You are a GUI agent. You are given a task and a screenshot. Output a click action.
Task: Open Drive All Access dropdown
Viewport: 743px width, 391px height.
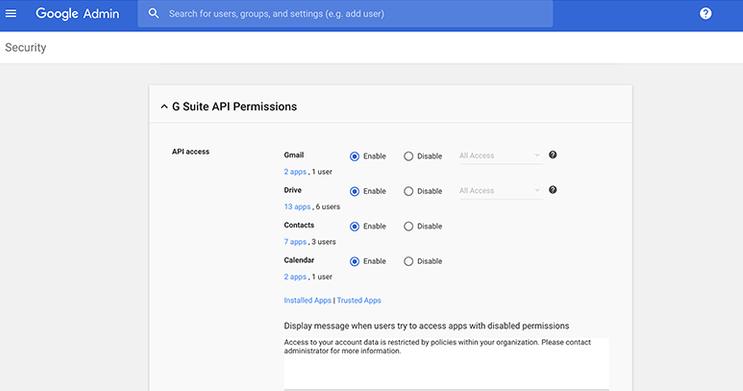point(500,191)
